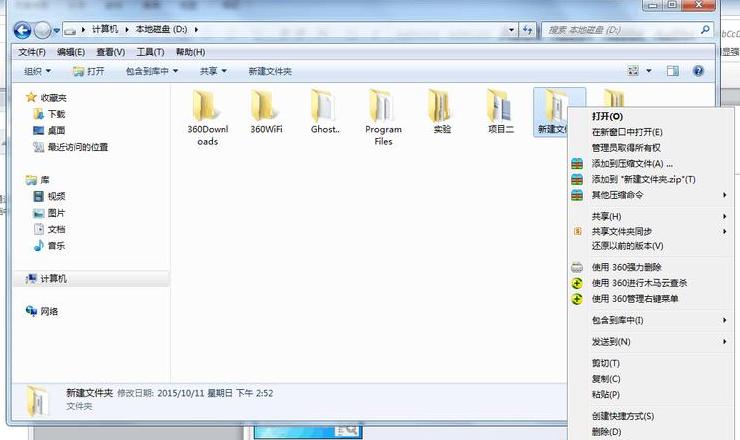Expand 发送到(N) submenu
Viewport: 740px width, 440px height.
click(x=651, y=341)
